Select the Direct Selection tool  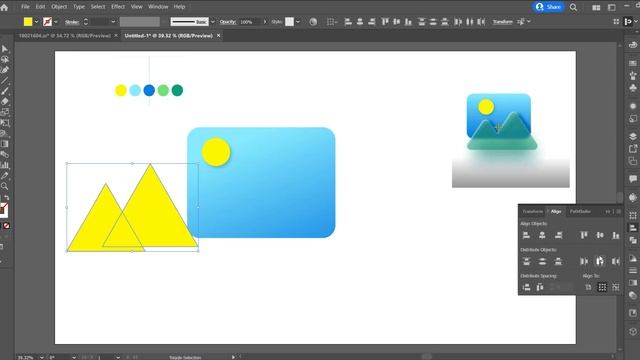pos(5,60)
